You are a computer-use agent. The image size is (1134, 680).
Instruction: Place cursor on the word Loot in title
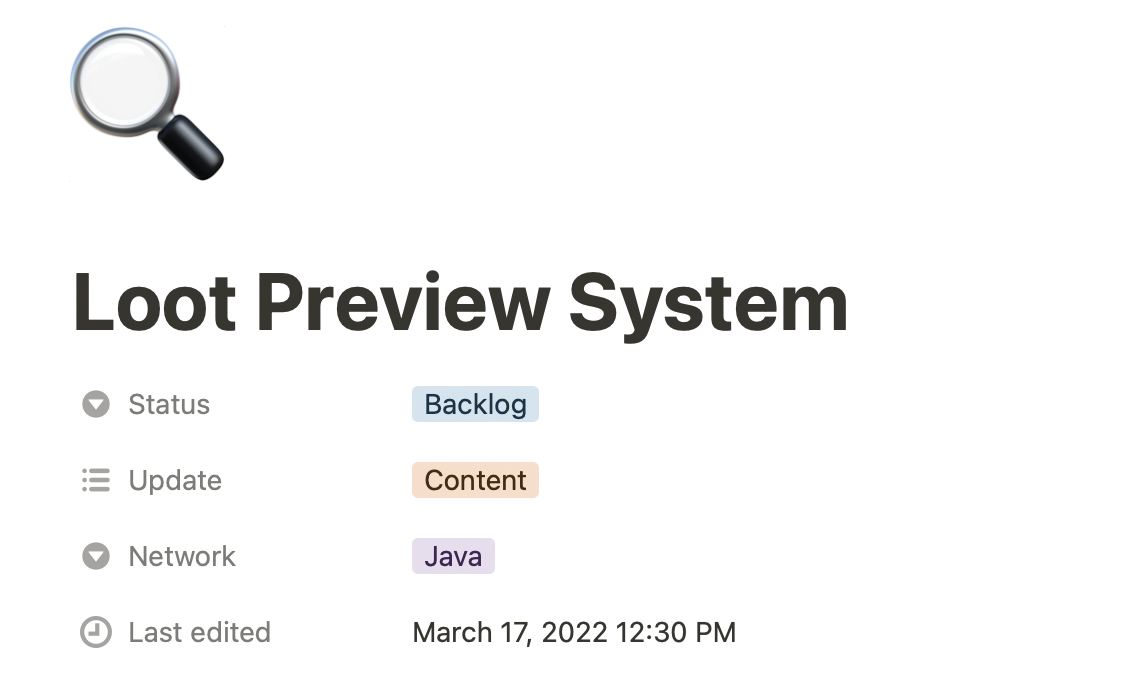pyautogui.click(x=154, y=302)
